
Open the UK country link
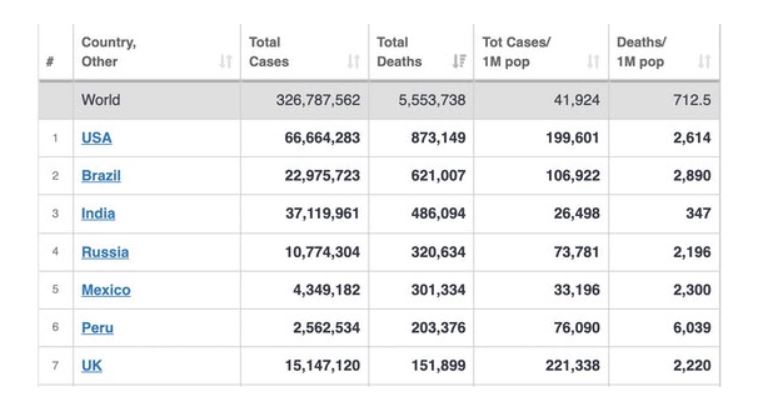(92, 366)
